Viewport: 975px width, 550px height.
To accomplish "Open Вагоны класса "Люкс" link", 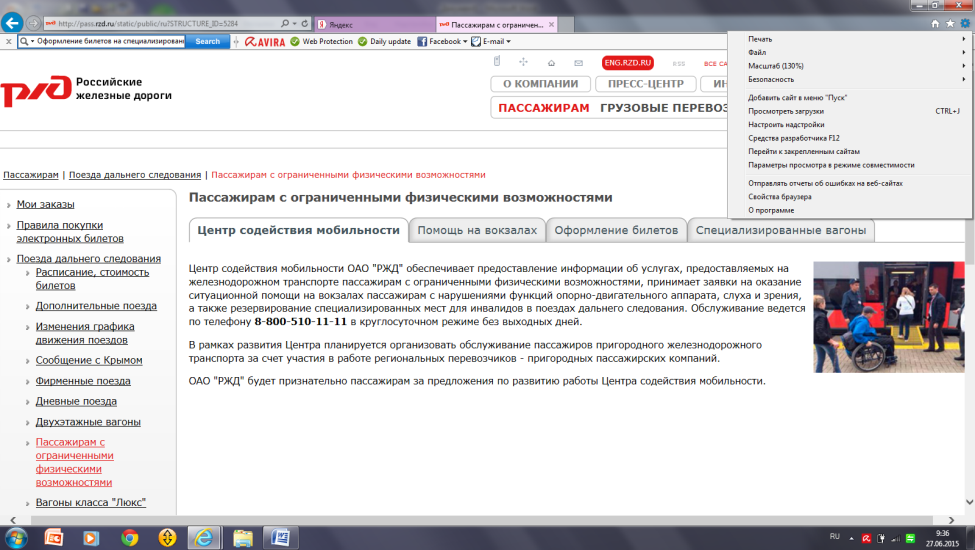I will [90, 502].
